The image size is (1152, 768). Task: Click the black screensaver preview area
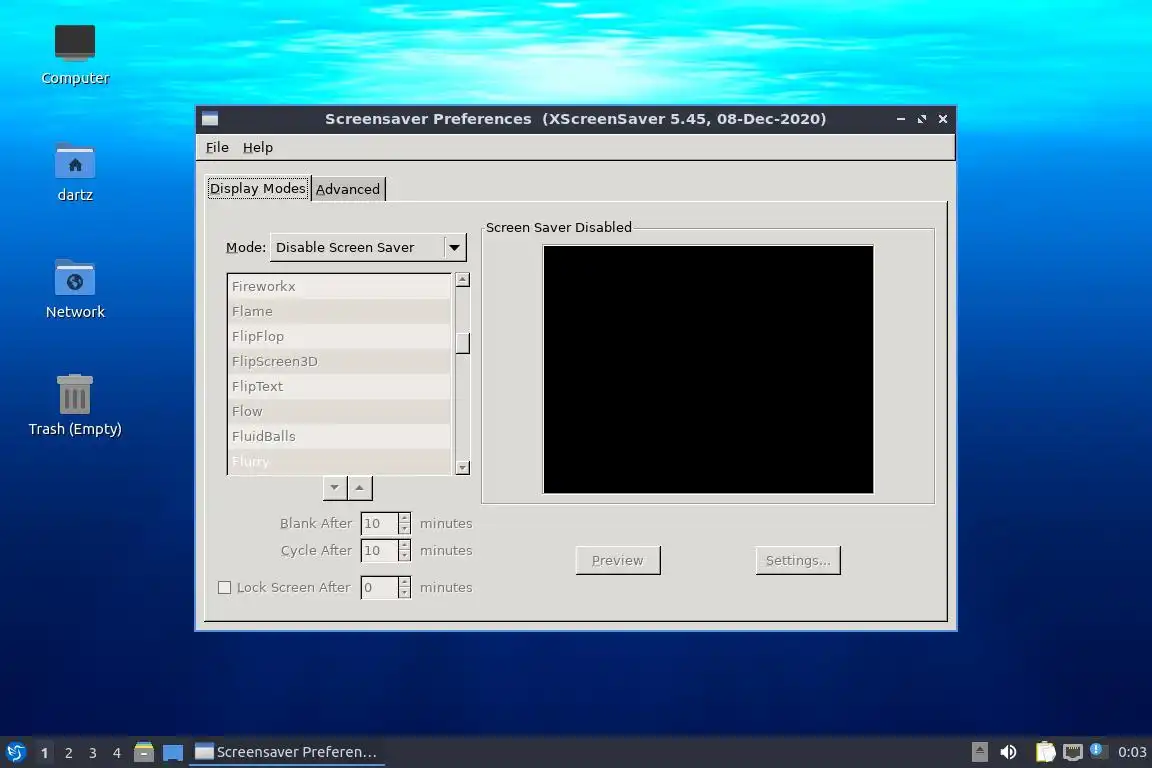(x=708, y=370)
